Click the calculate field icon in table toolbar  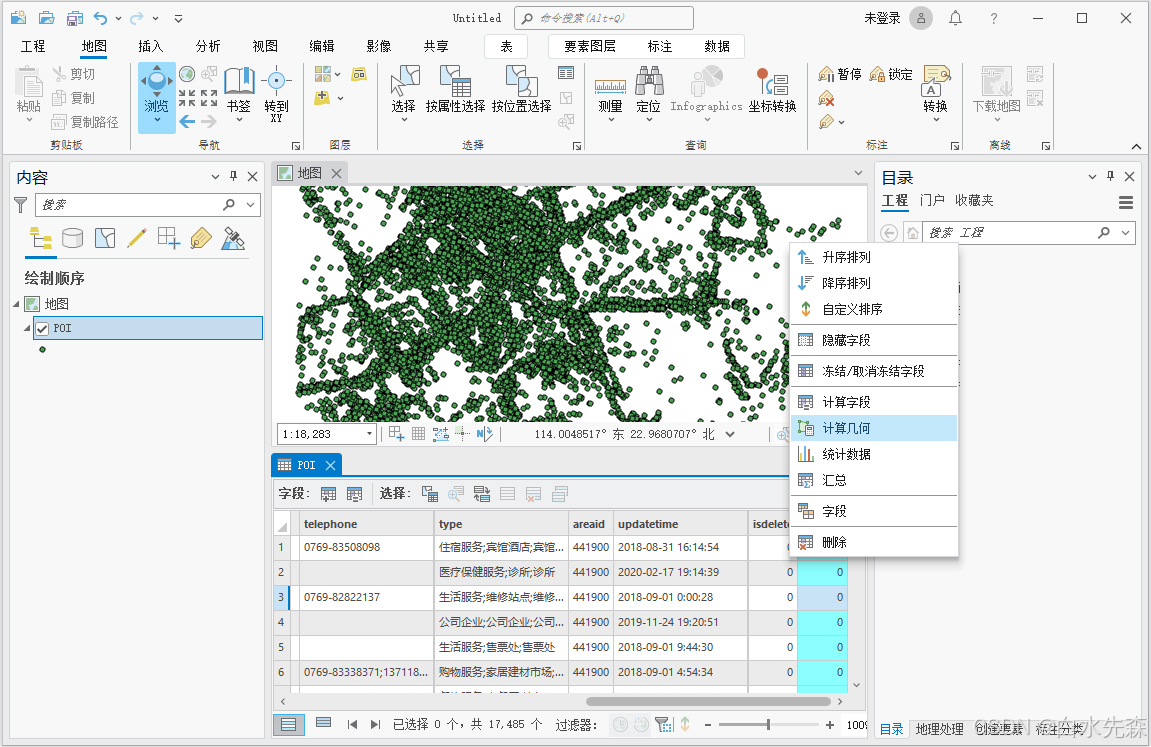pyautogui.click(x=355, y=494)
